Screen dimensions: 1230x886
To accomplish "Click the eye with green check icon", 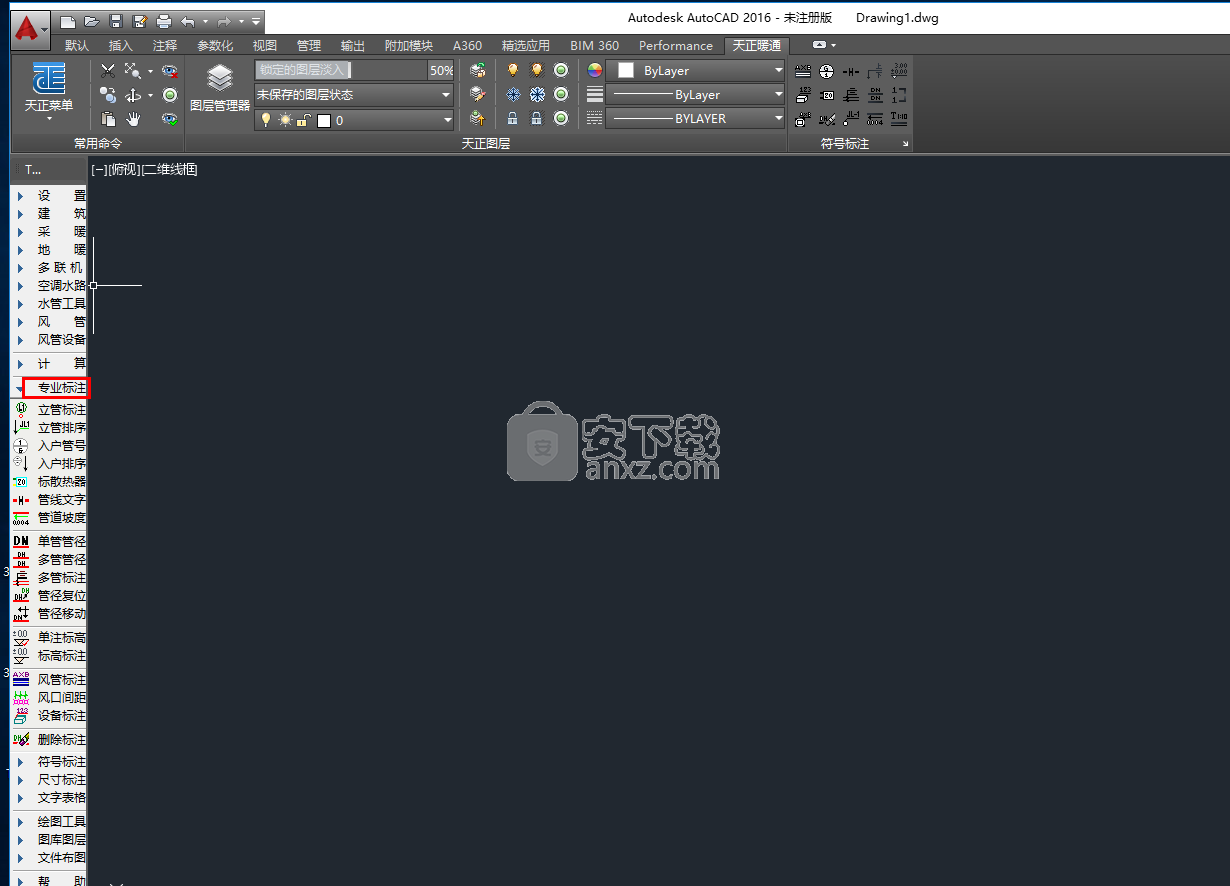I will point(170,119).
